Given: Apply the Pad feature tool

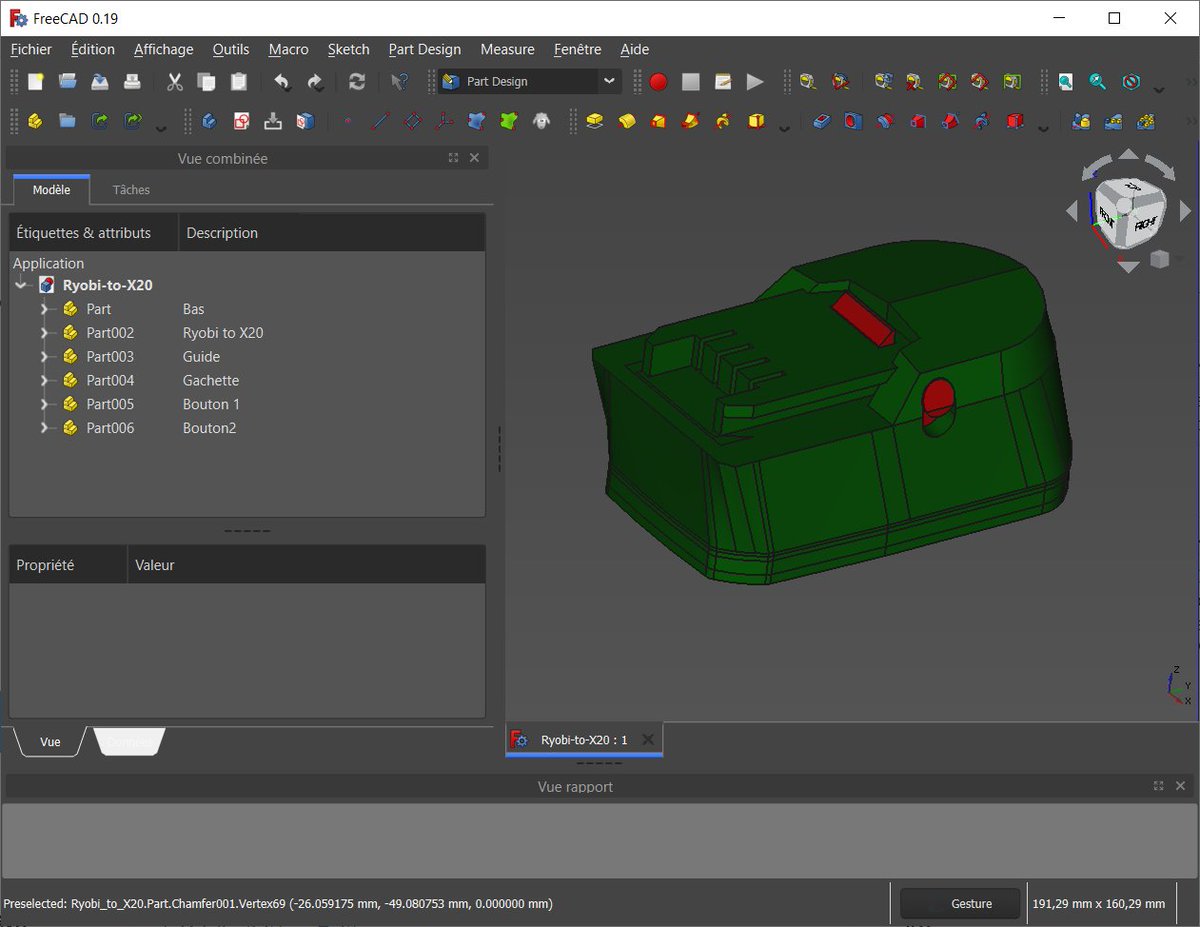Looking at the screenshot, I should click(x=595, y=121).
